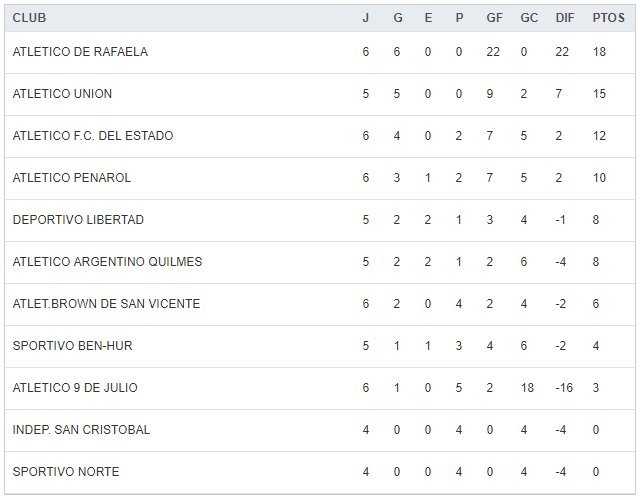
Task: Open the ATLETICO DE RAFAELA team name
Action: click(80, 52)
